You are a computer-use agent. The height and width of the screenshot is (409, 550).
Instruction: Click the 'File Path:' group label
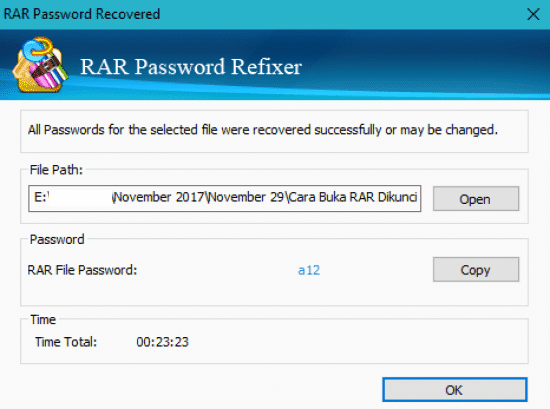coord(56,170)
